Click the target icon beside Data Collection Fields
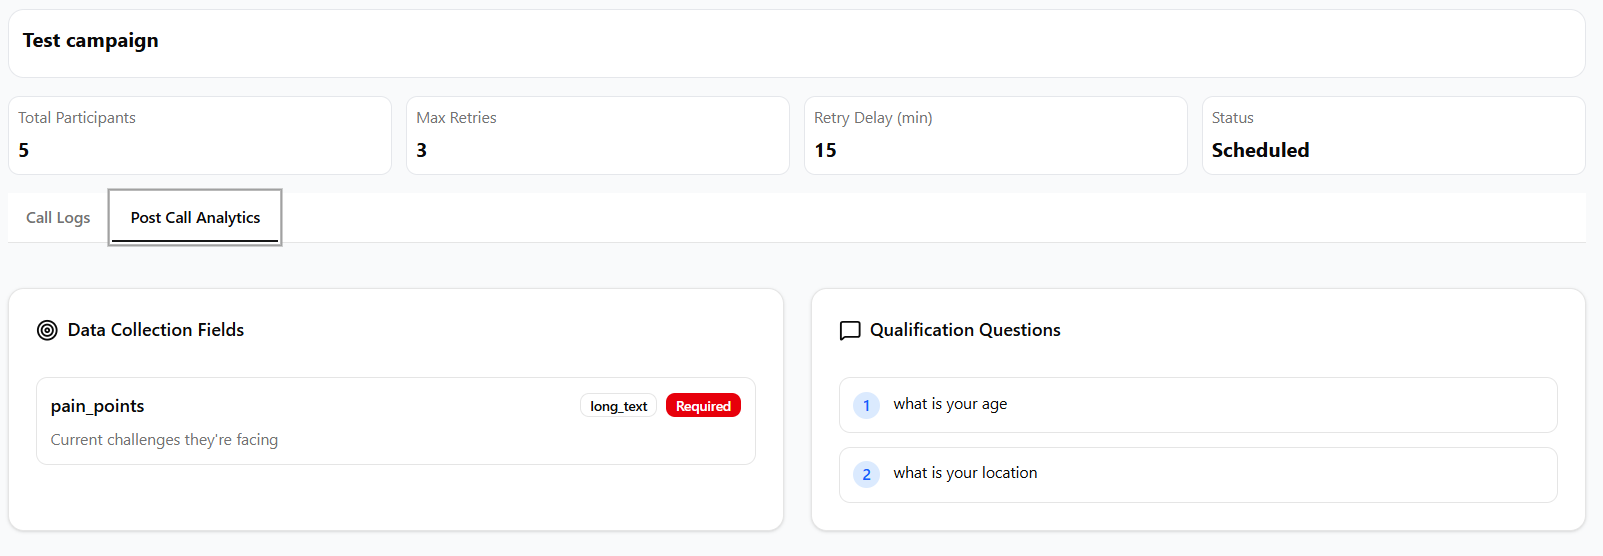The width and height of the screenshot is (1603, 556). coord(47,330)
